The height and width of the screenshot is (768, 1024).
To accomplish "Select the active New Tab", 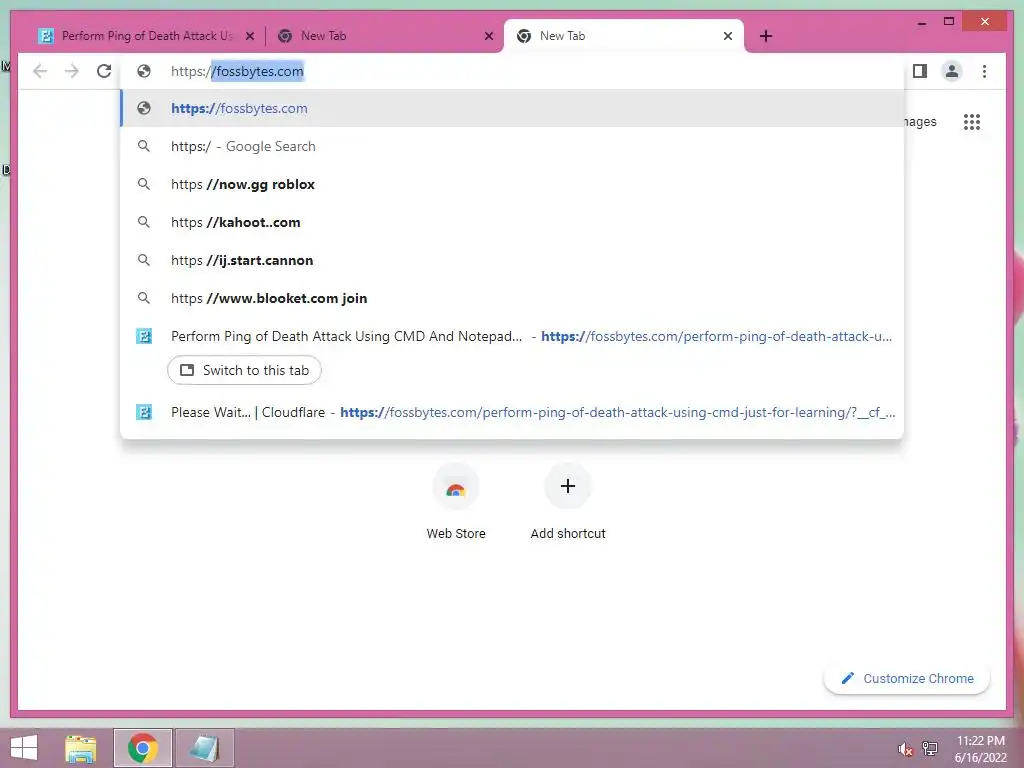I will [624, 36].
